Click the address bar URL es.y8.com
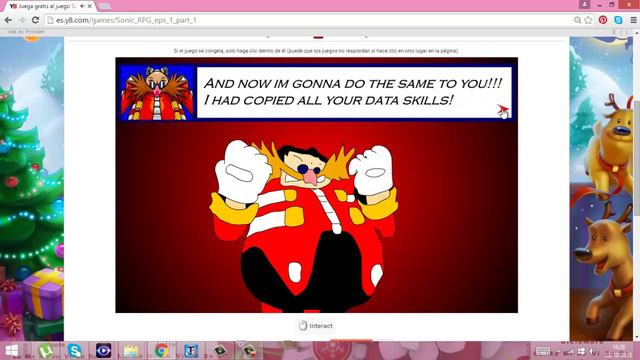This screenshot has width=640, height=360. pos(126,20)
